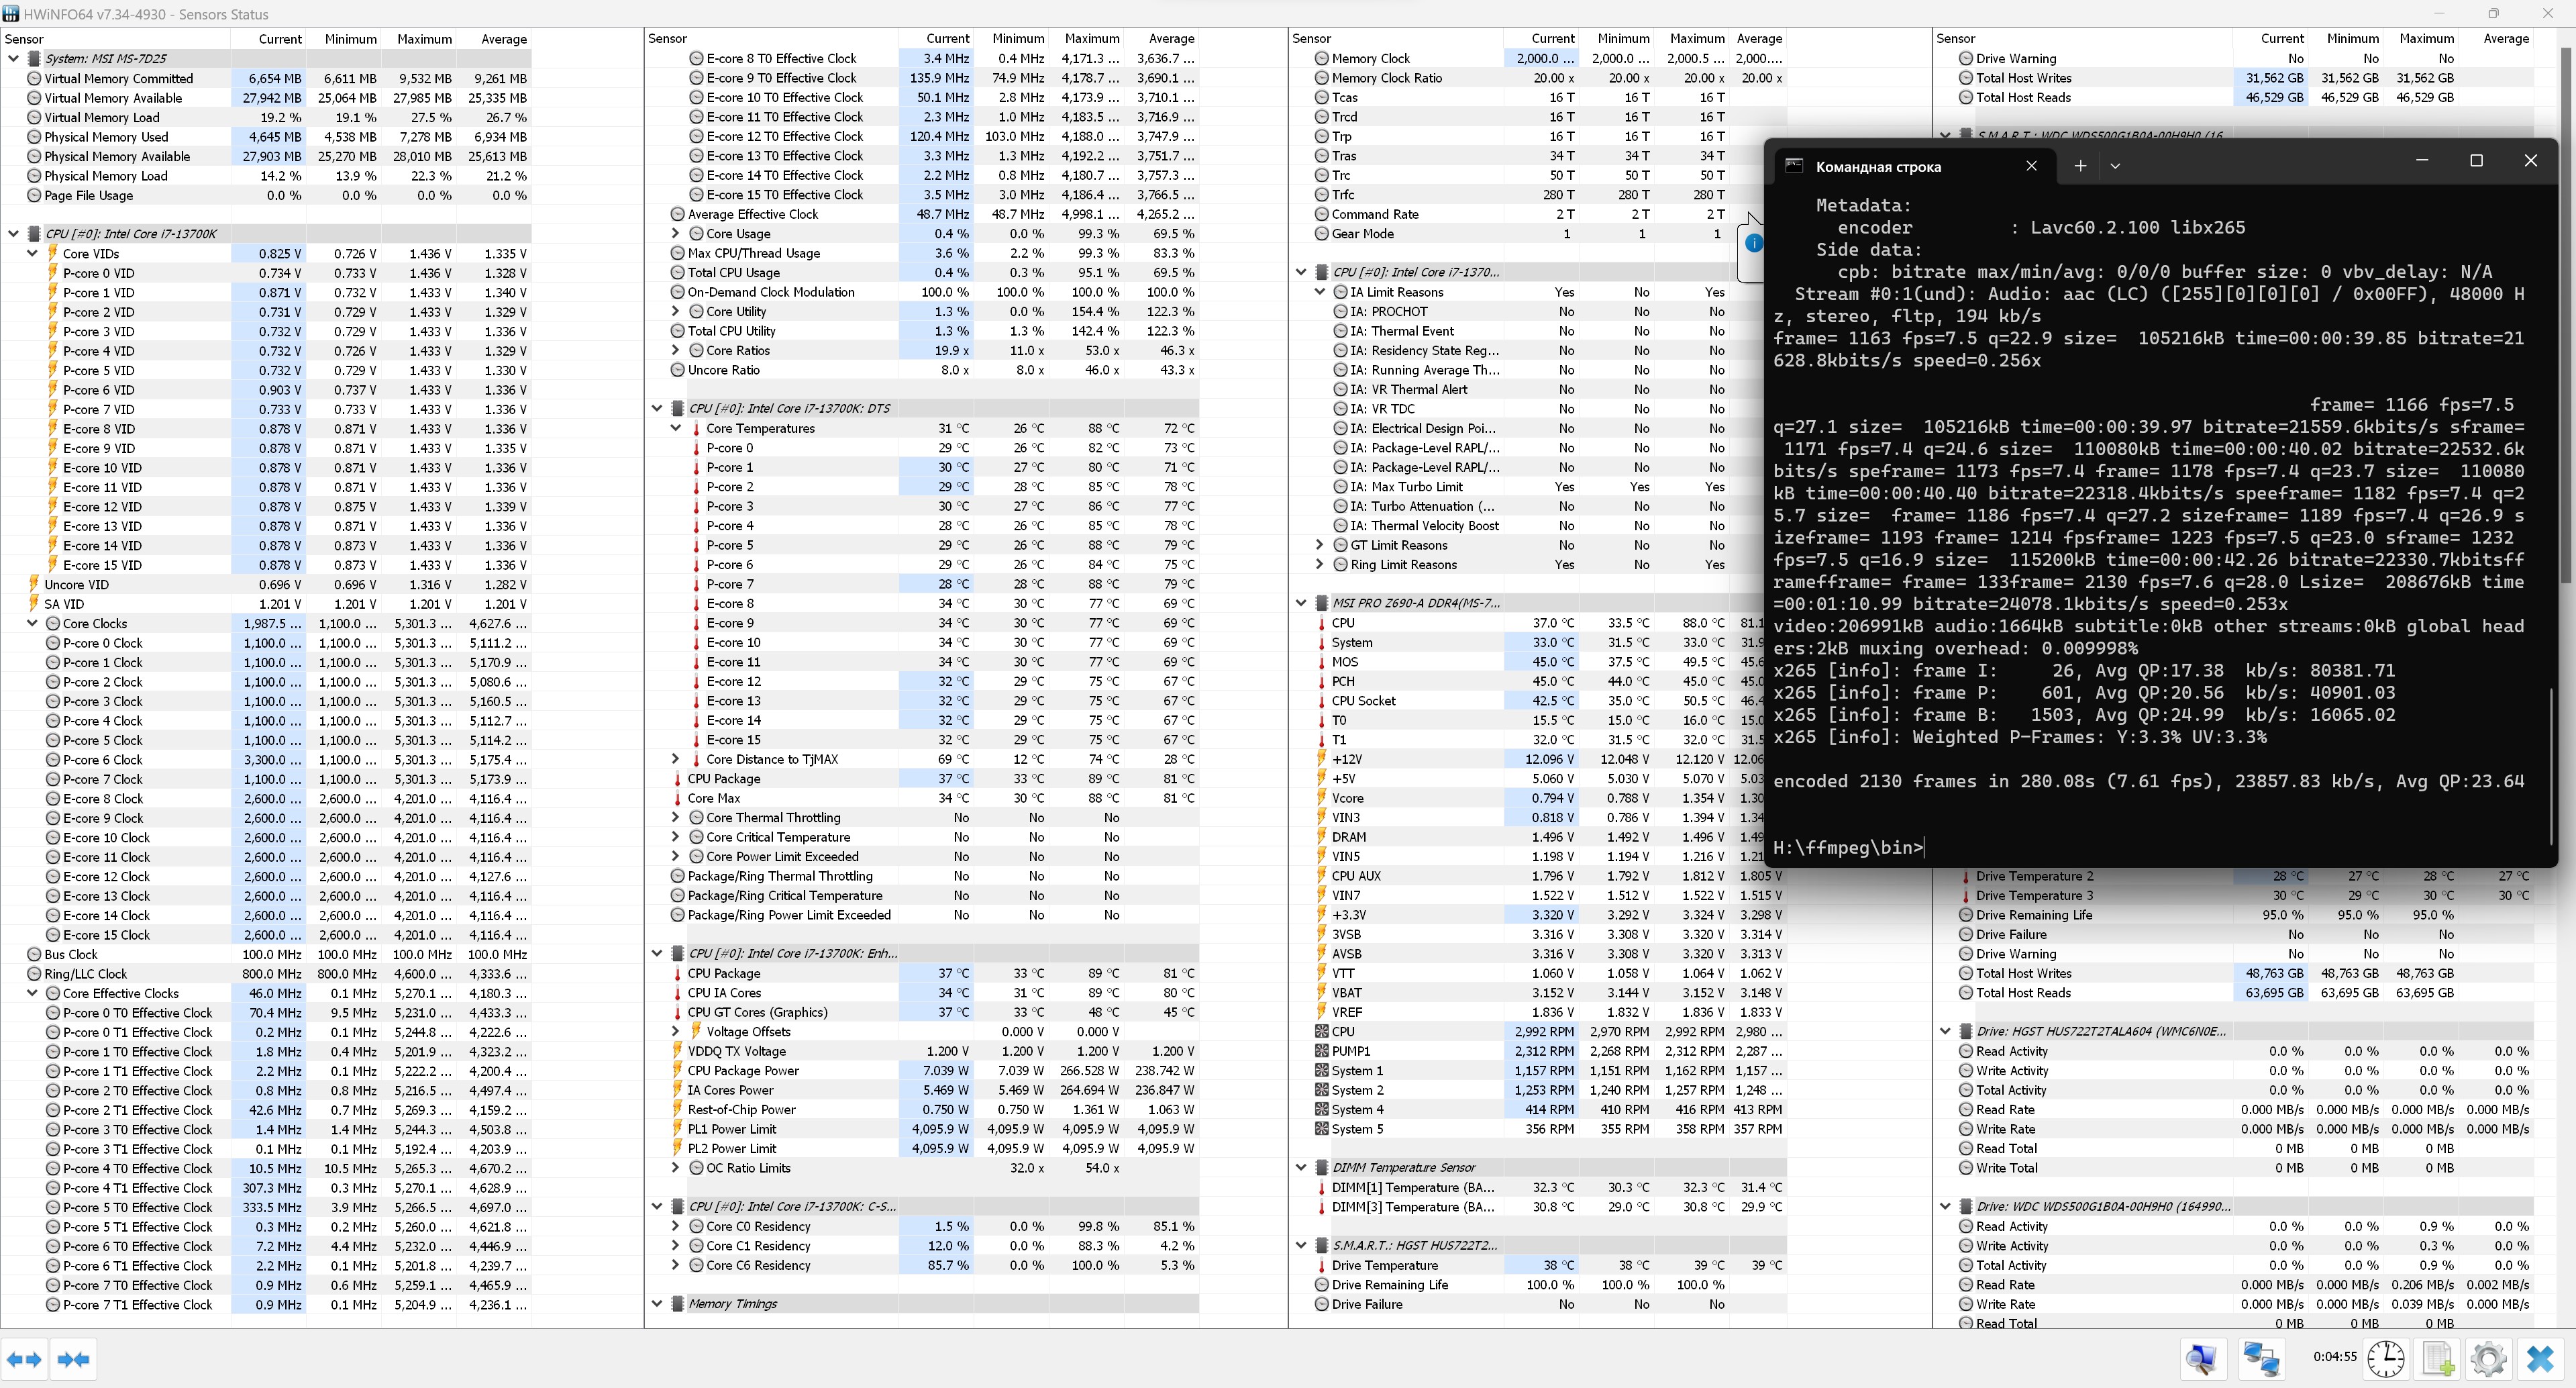Image resolution: width=2576 pixels, height=1388 pixels.
Task: Collapse the DIMM Temperature Sensor group
Action: click(1301, 1168)
